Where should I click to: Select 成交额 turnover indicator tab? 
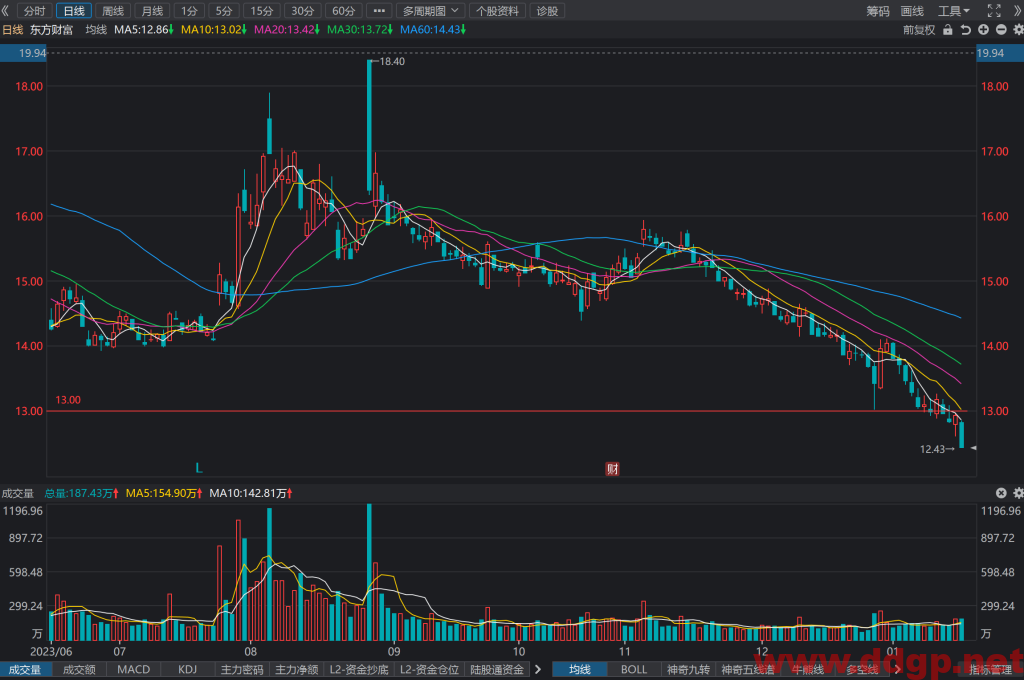coord(79,670)
